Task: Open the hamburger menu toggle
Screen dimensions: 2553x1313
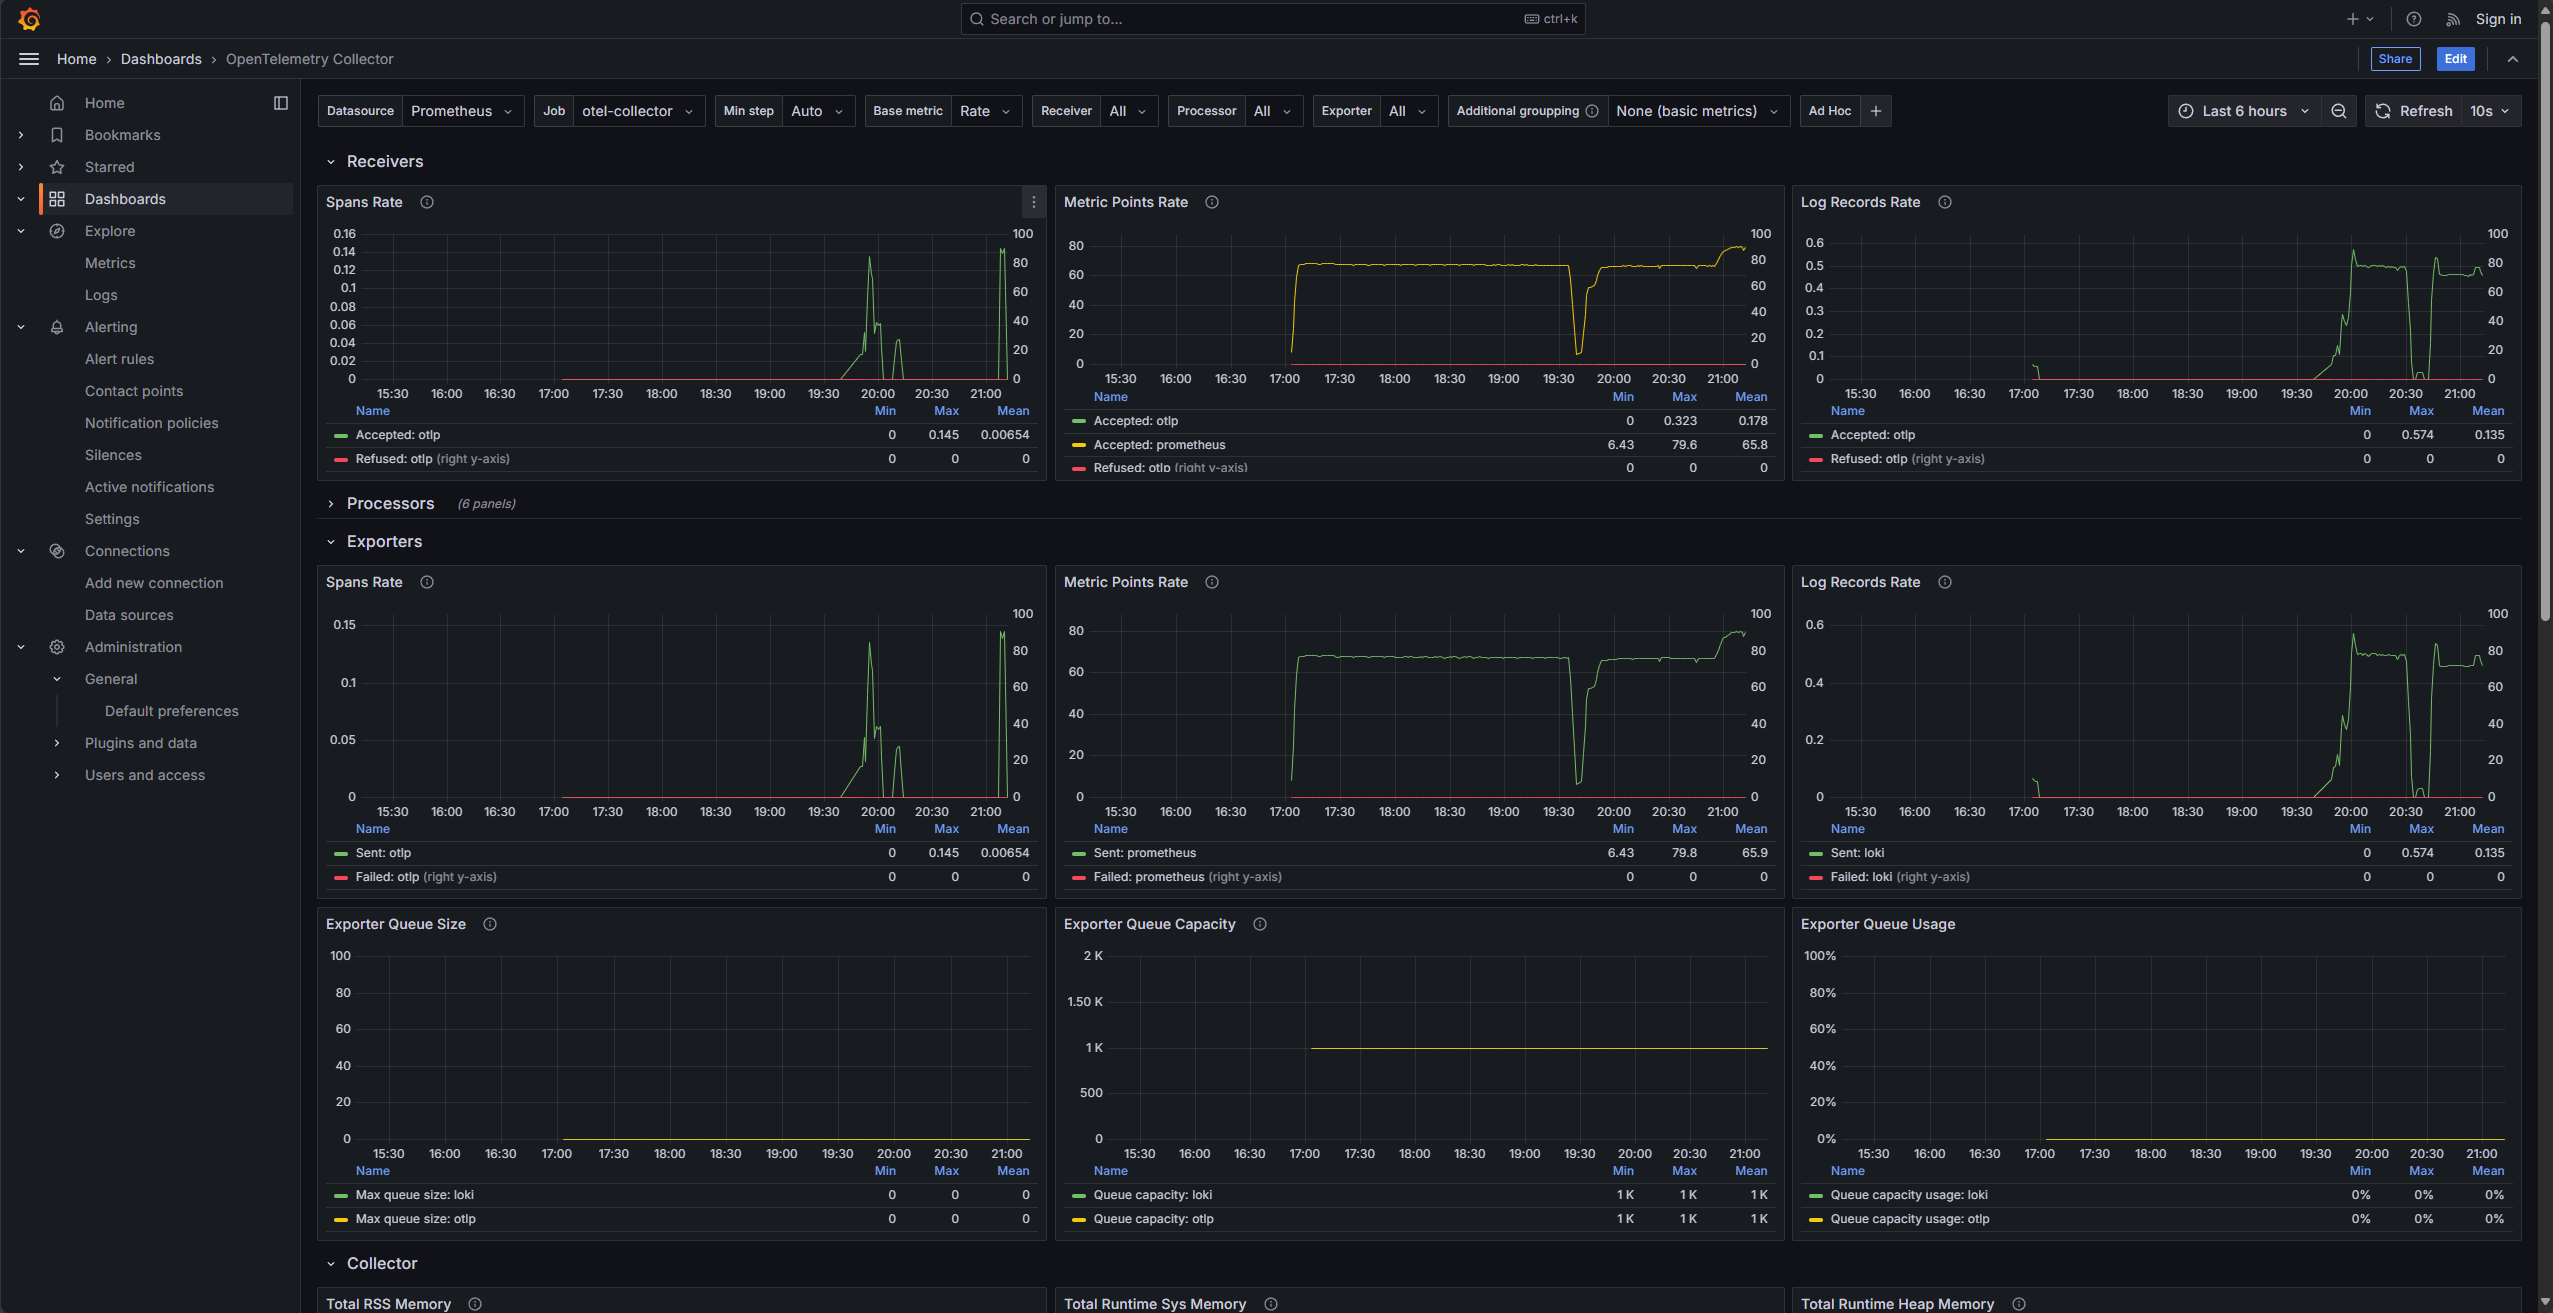Action: [29, 59]
